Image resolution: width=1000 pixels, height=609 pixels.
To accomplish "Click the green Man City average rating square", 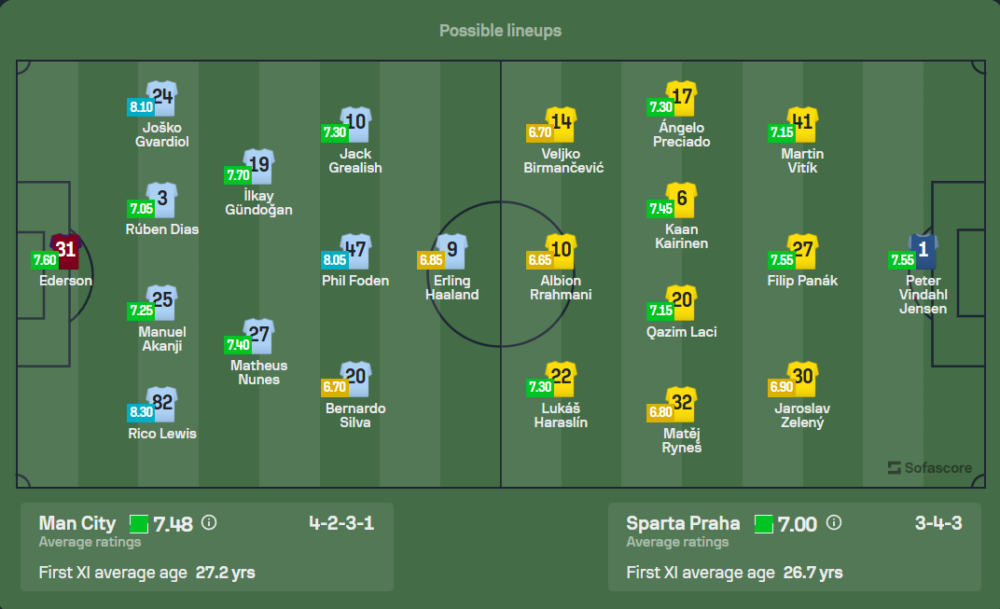I will click(138, 524).
